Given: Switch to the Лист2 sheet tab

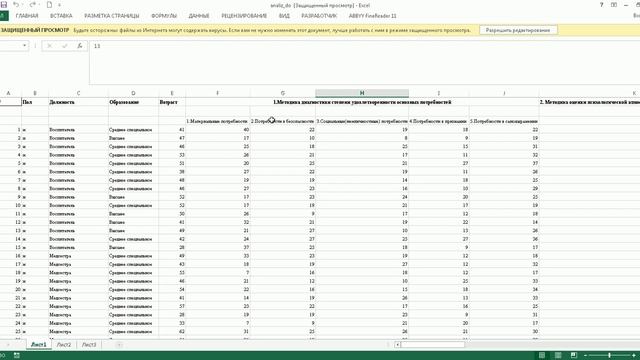Looking at the screenshot, I should [x=64, y=345].
